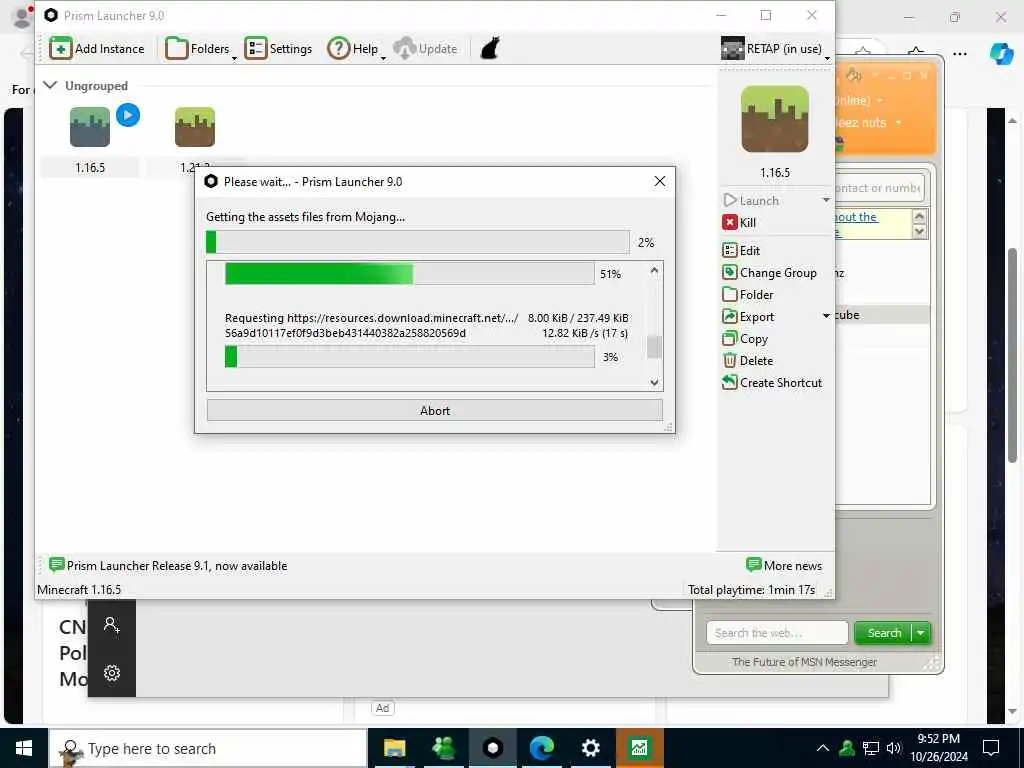
Task: Open Prism Launcher Settings
Action: point(278,48)
